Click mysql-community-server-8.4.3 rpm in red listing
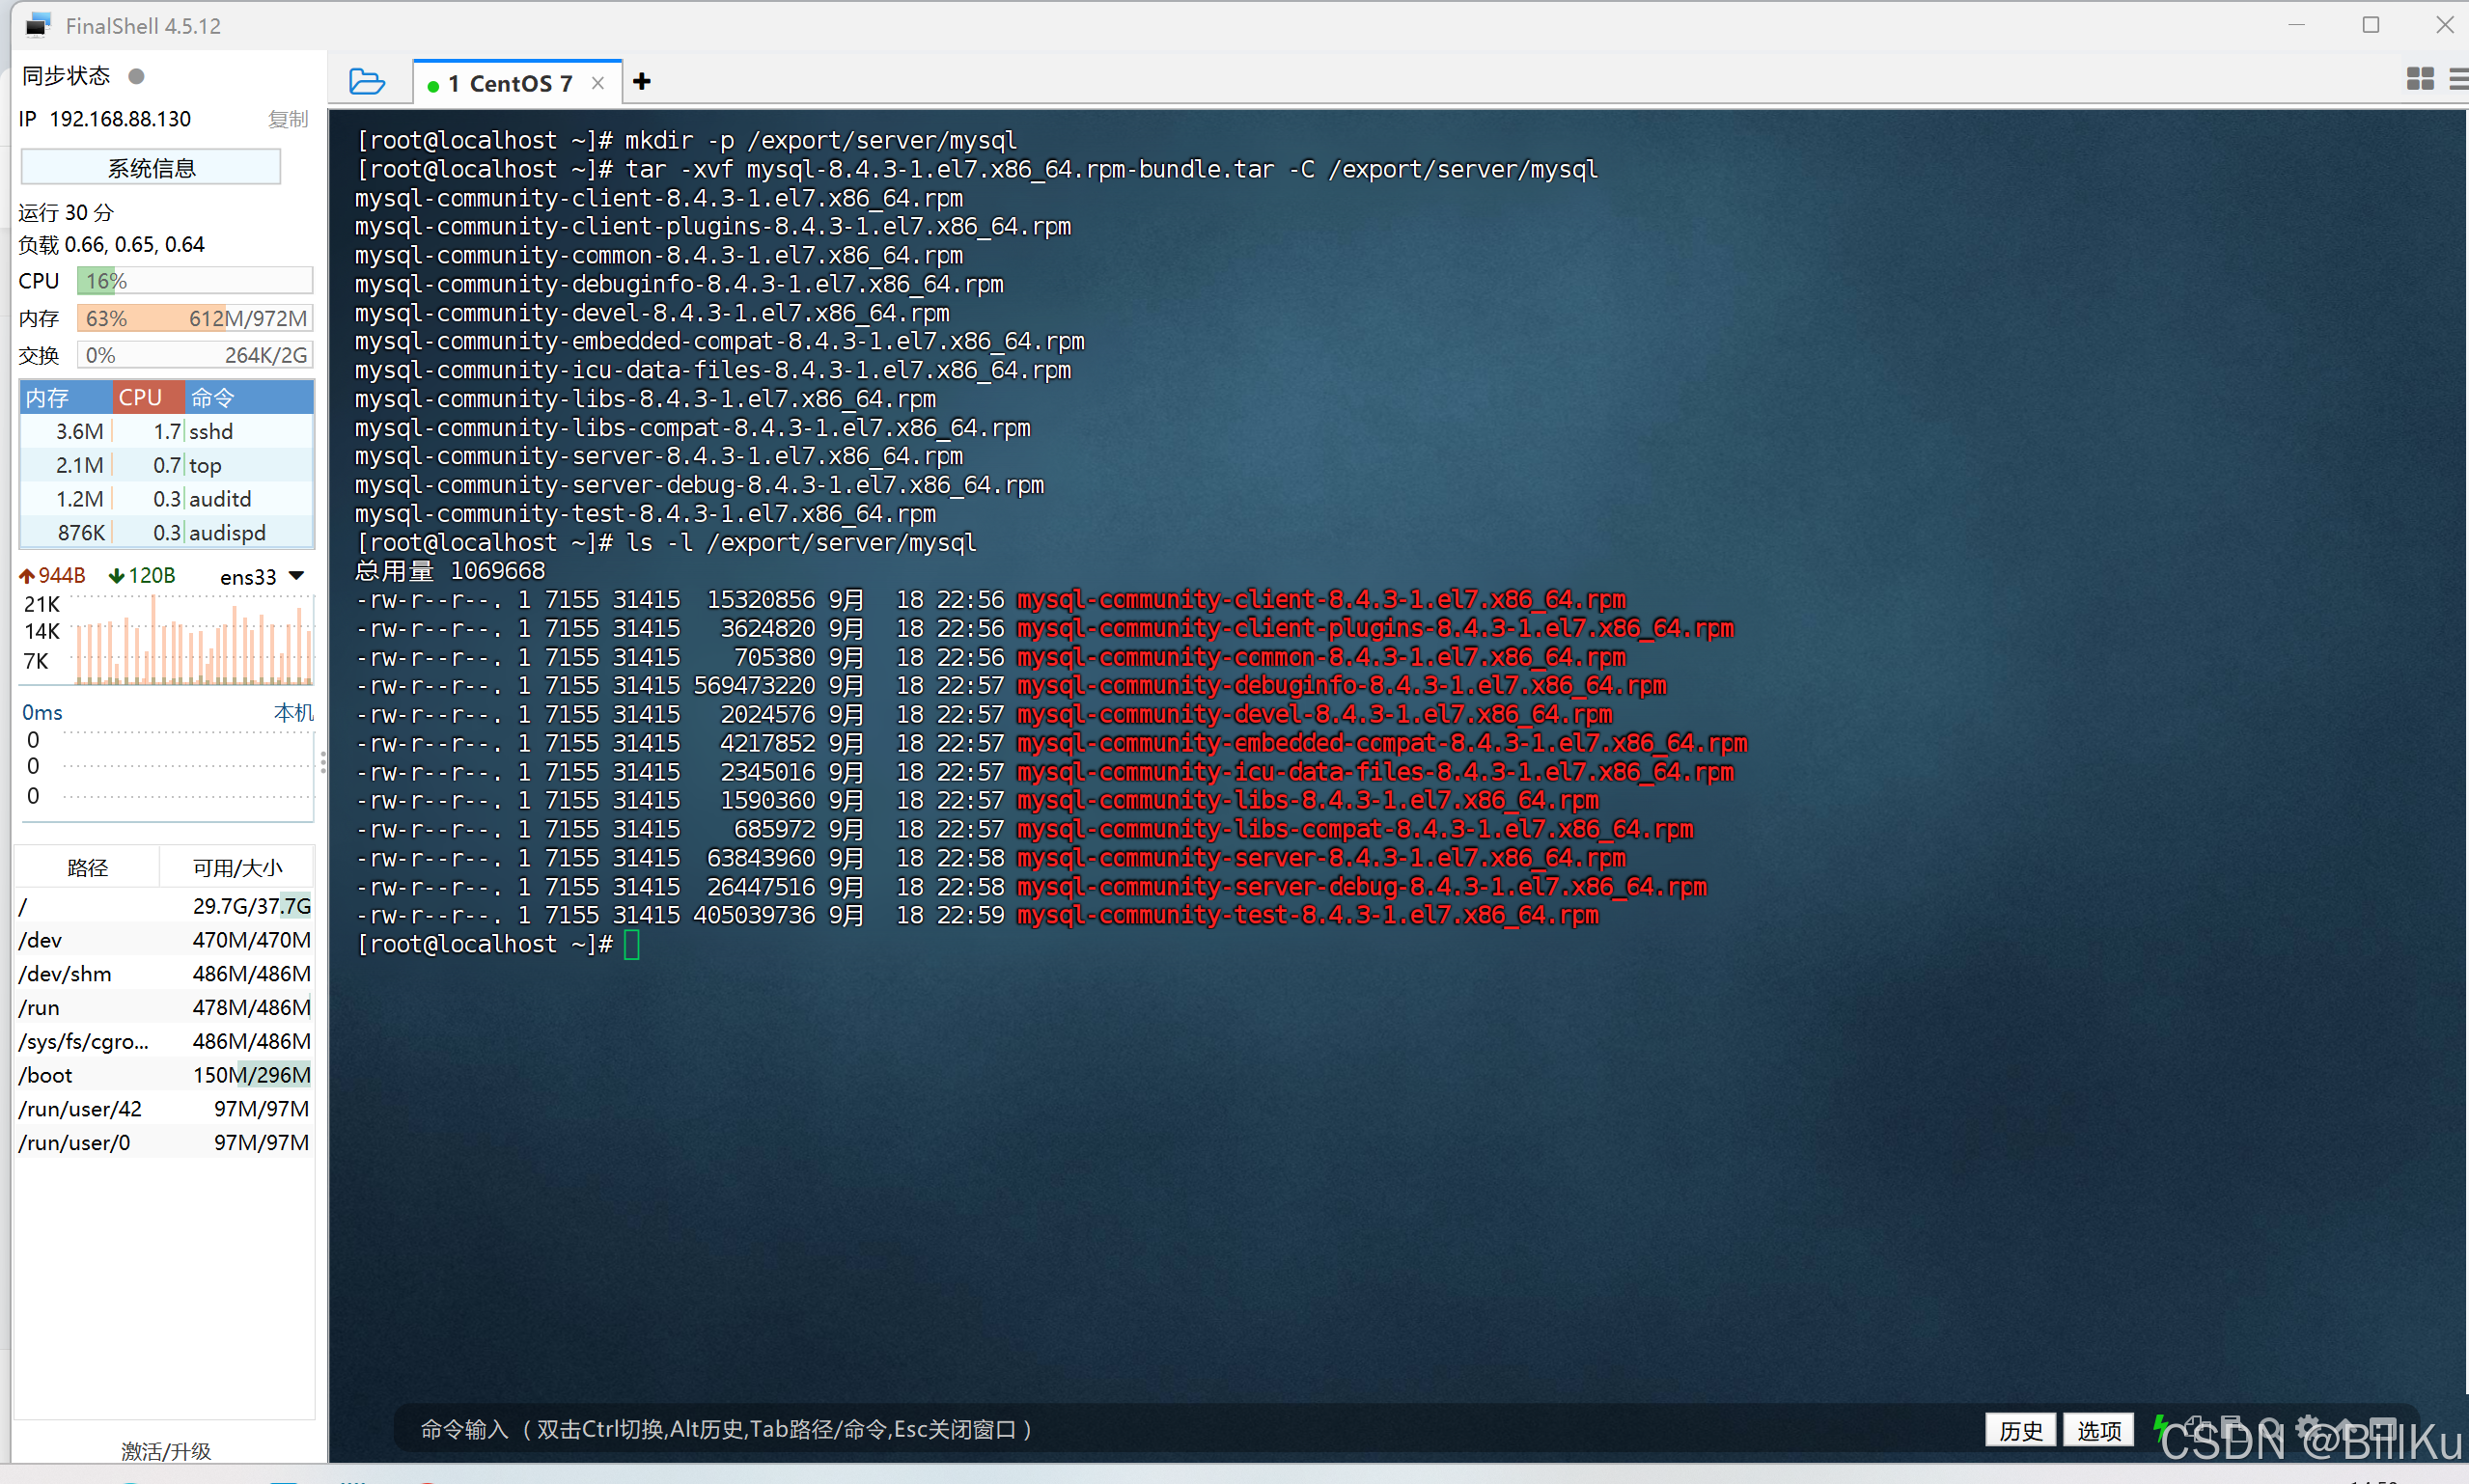This screenshot has width=2469, height=1484. (1321, 858)
